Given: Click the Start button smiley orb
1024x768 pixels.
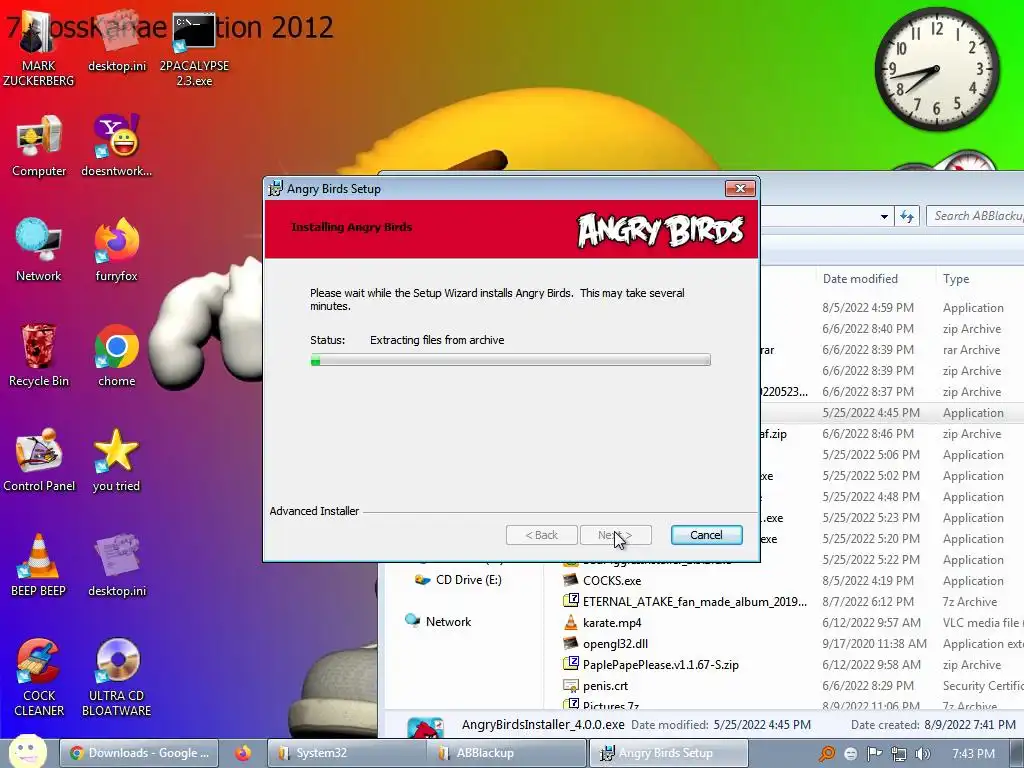Looking at the screenshot, I should pyautogui.click(x=27, y=752).
